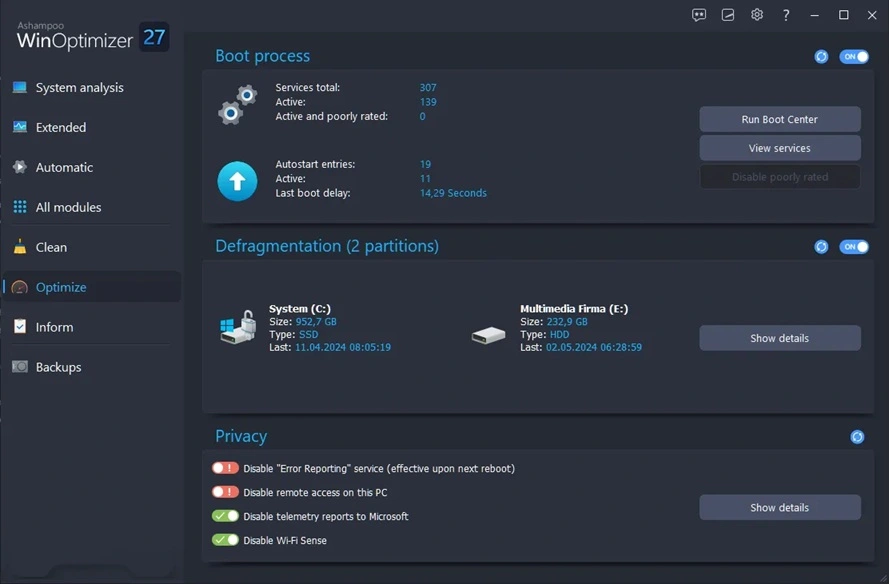889x584 pixels.
Task: Click date 02.05.2024 06:28:59
Action: (x=594, y=347)
